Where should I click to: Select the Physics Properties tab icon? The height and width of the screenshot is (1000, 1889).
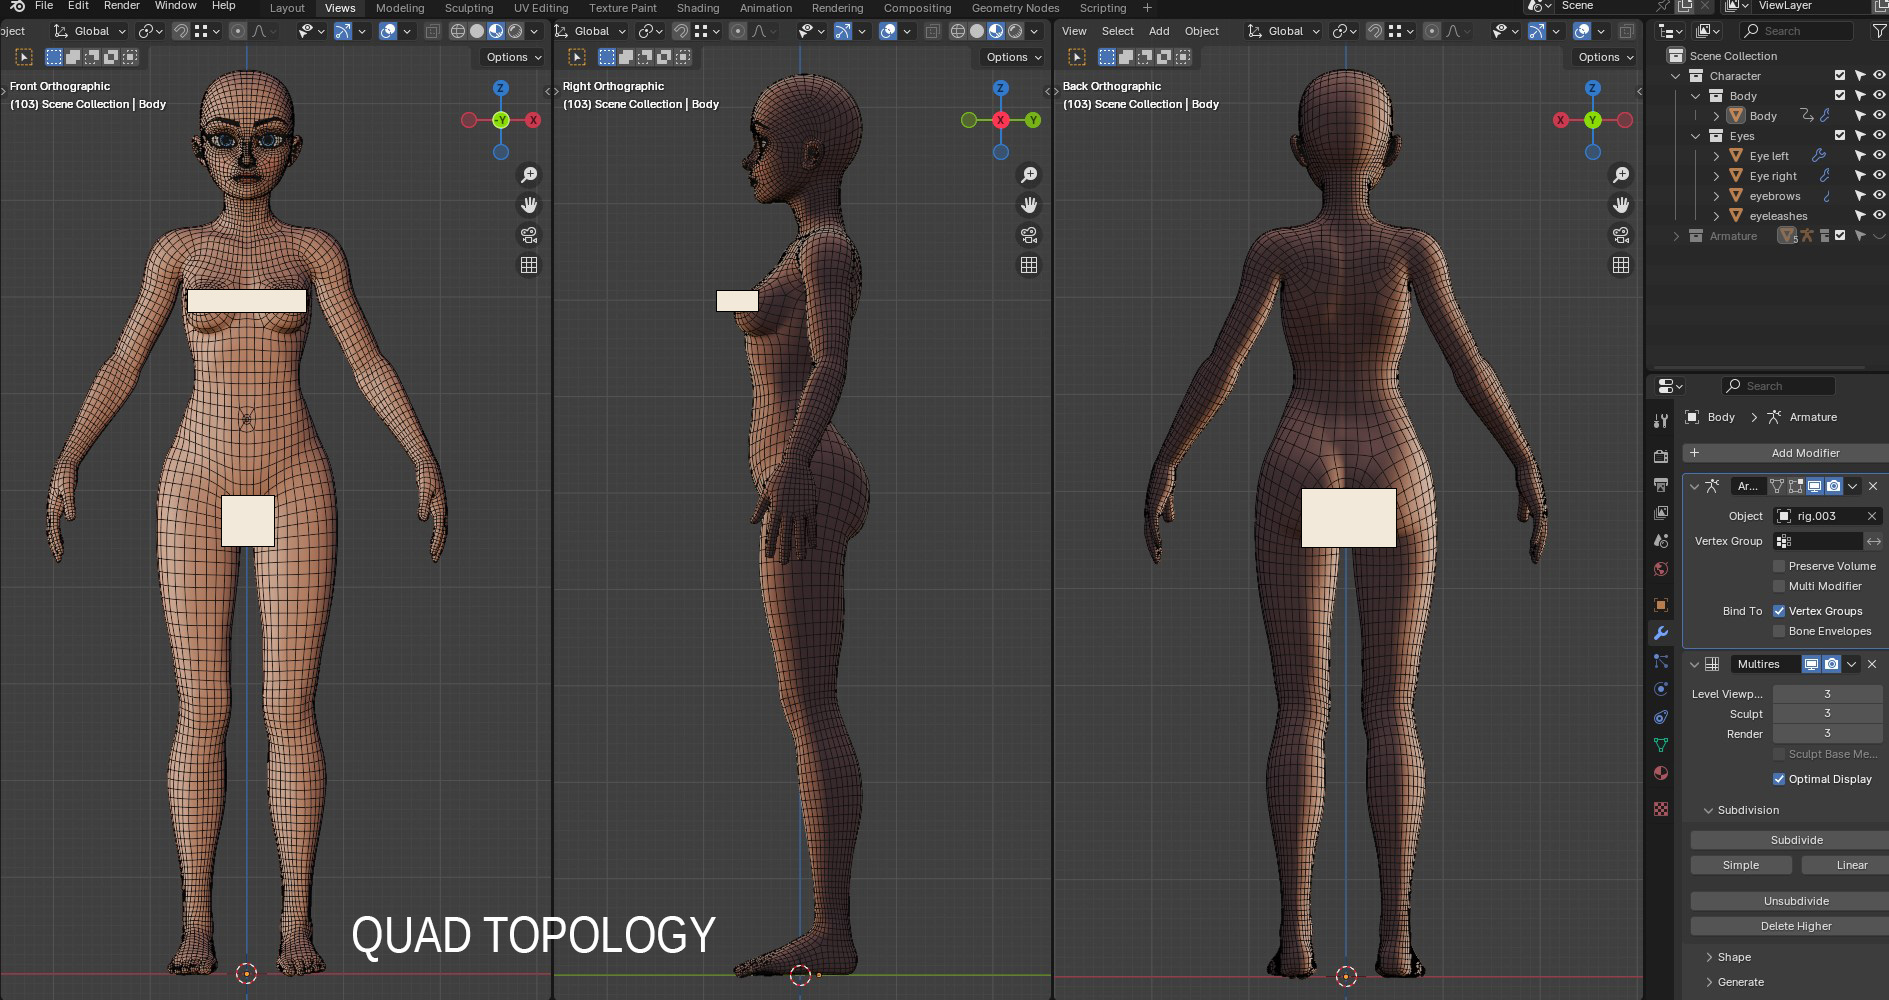pos(1661,689)
